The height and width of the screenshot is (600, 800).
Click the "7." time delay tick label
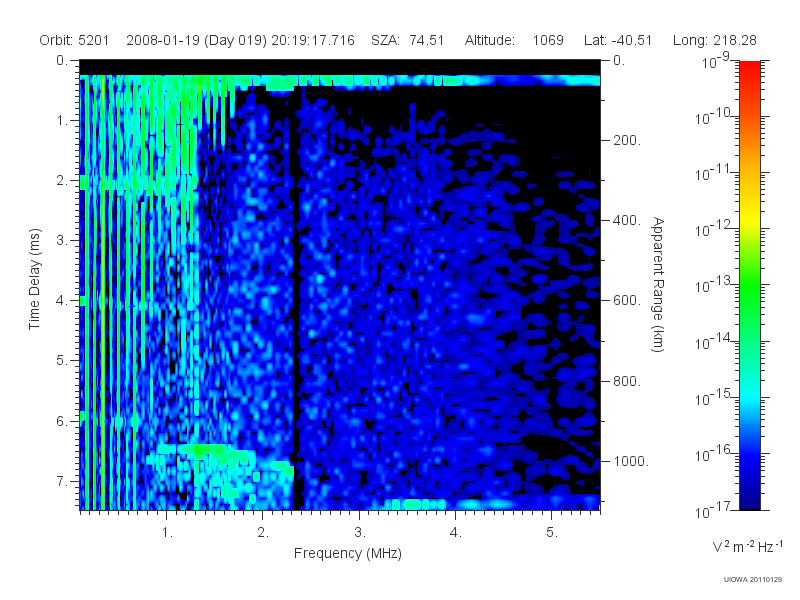(61, 481)
